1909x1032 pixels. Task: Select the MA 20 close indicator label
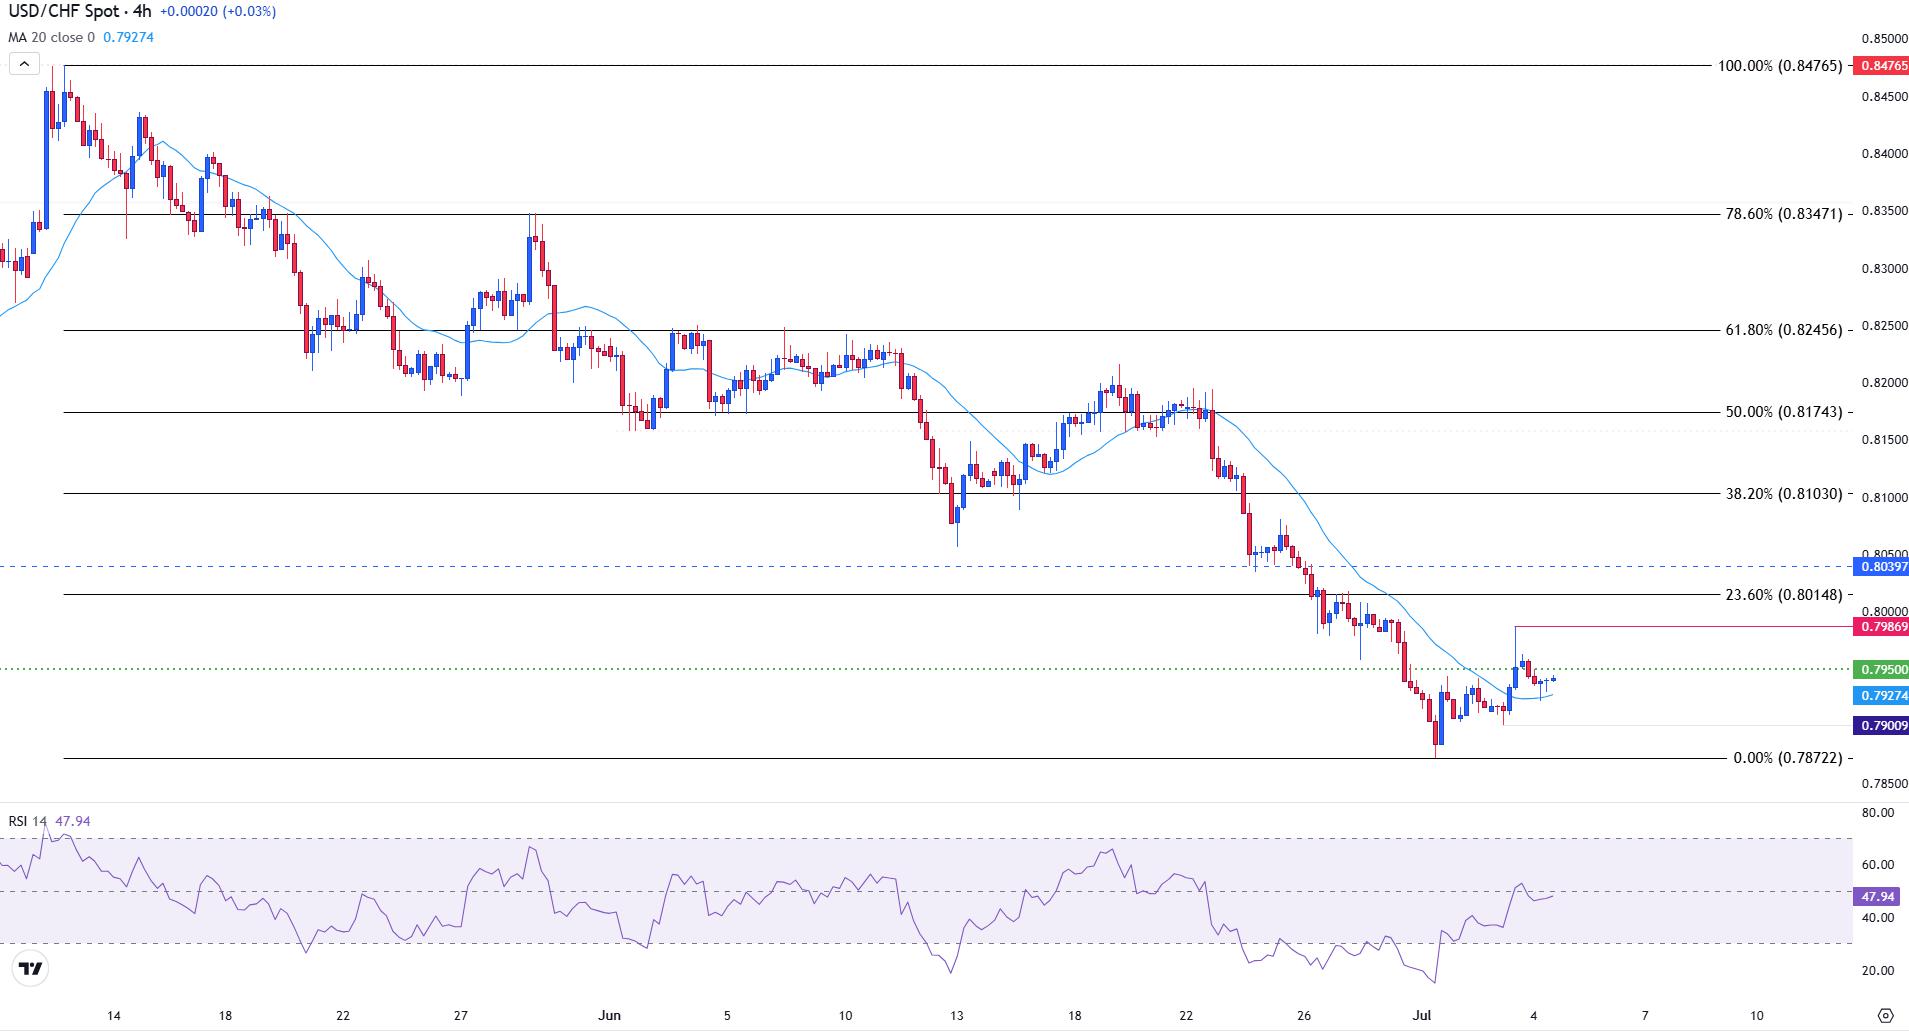point(52,37)
